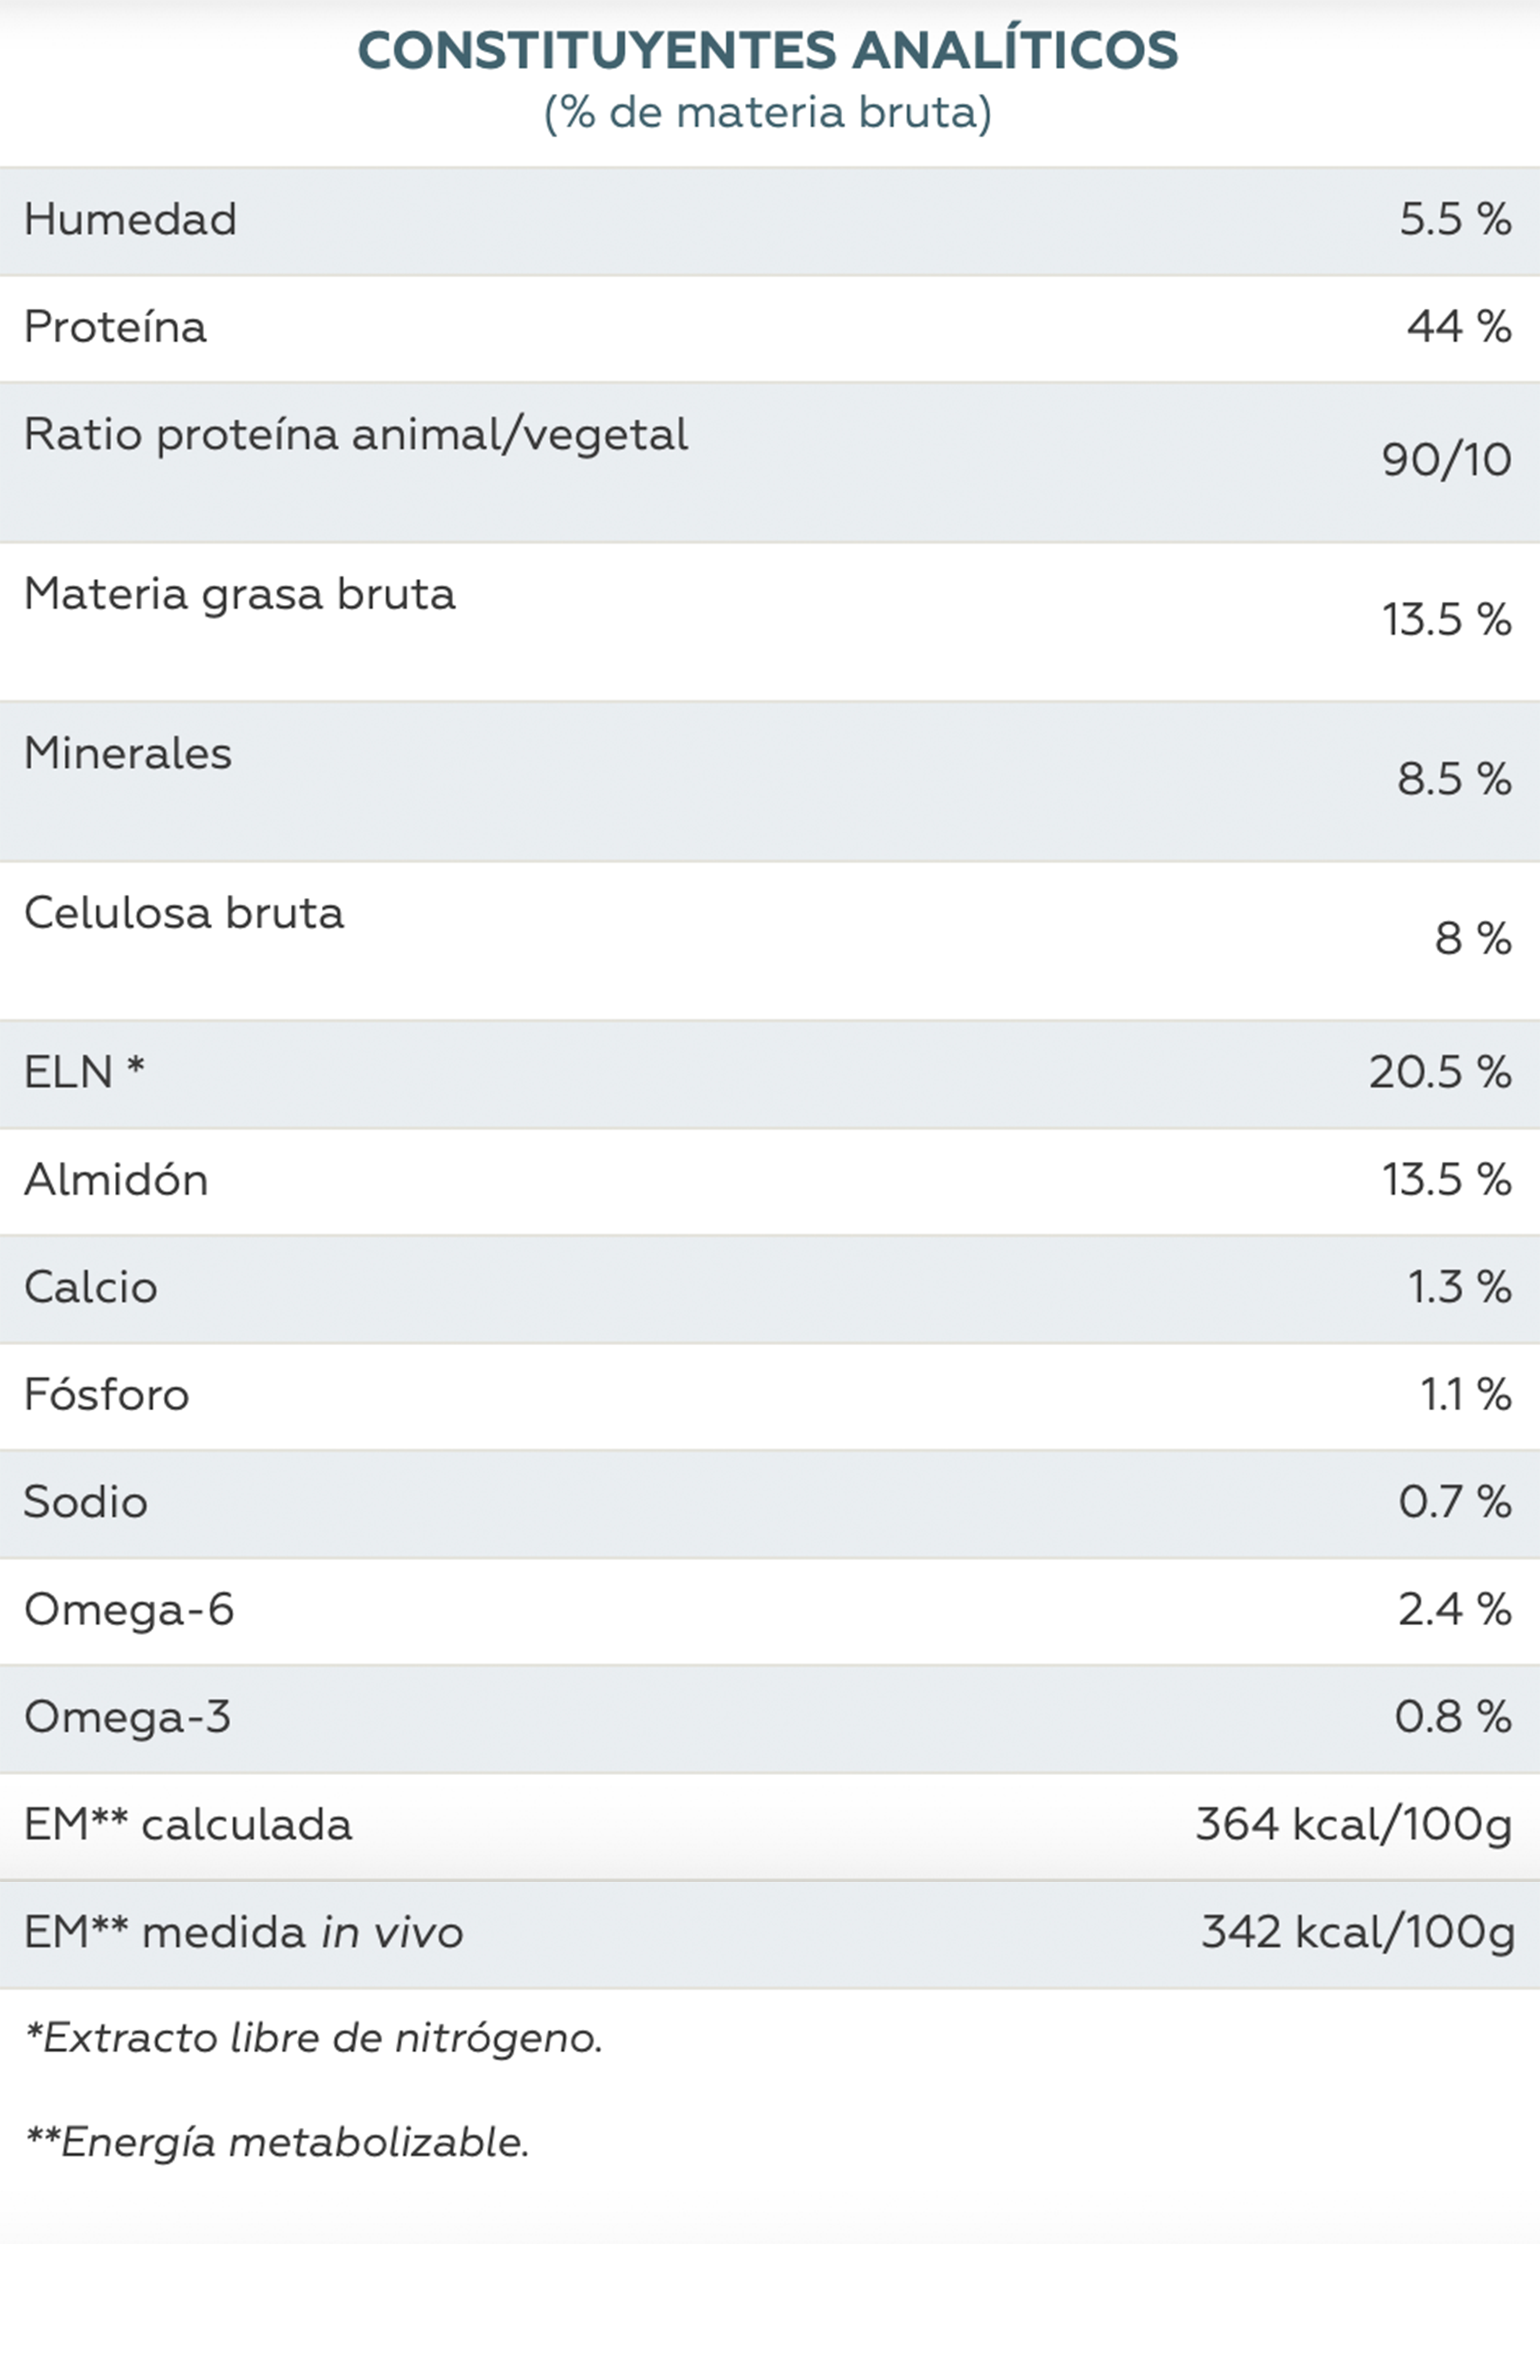The height and width of the screenshot is (2380, 1540).
Task: Click the Fósforo row label
Action: [106, 1395]
